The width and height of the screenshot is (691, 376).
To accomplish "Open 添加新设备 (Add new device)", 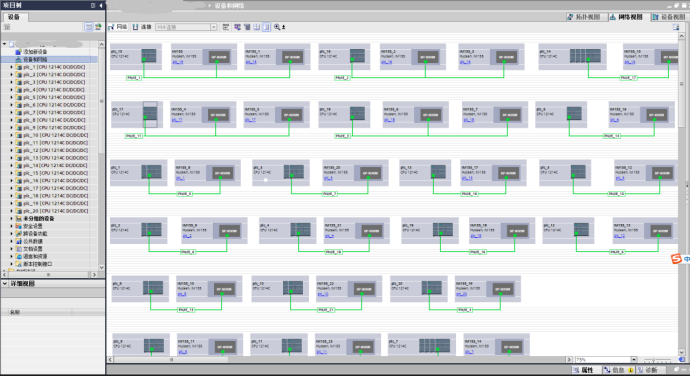I will (35, 52).
